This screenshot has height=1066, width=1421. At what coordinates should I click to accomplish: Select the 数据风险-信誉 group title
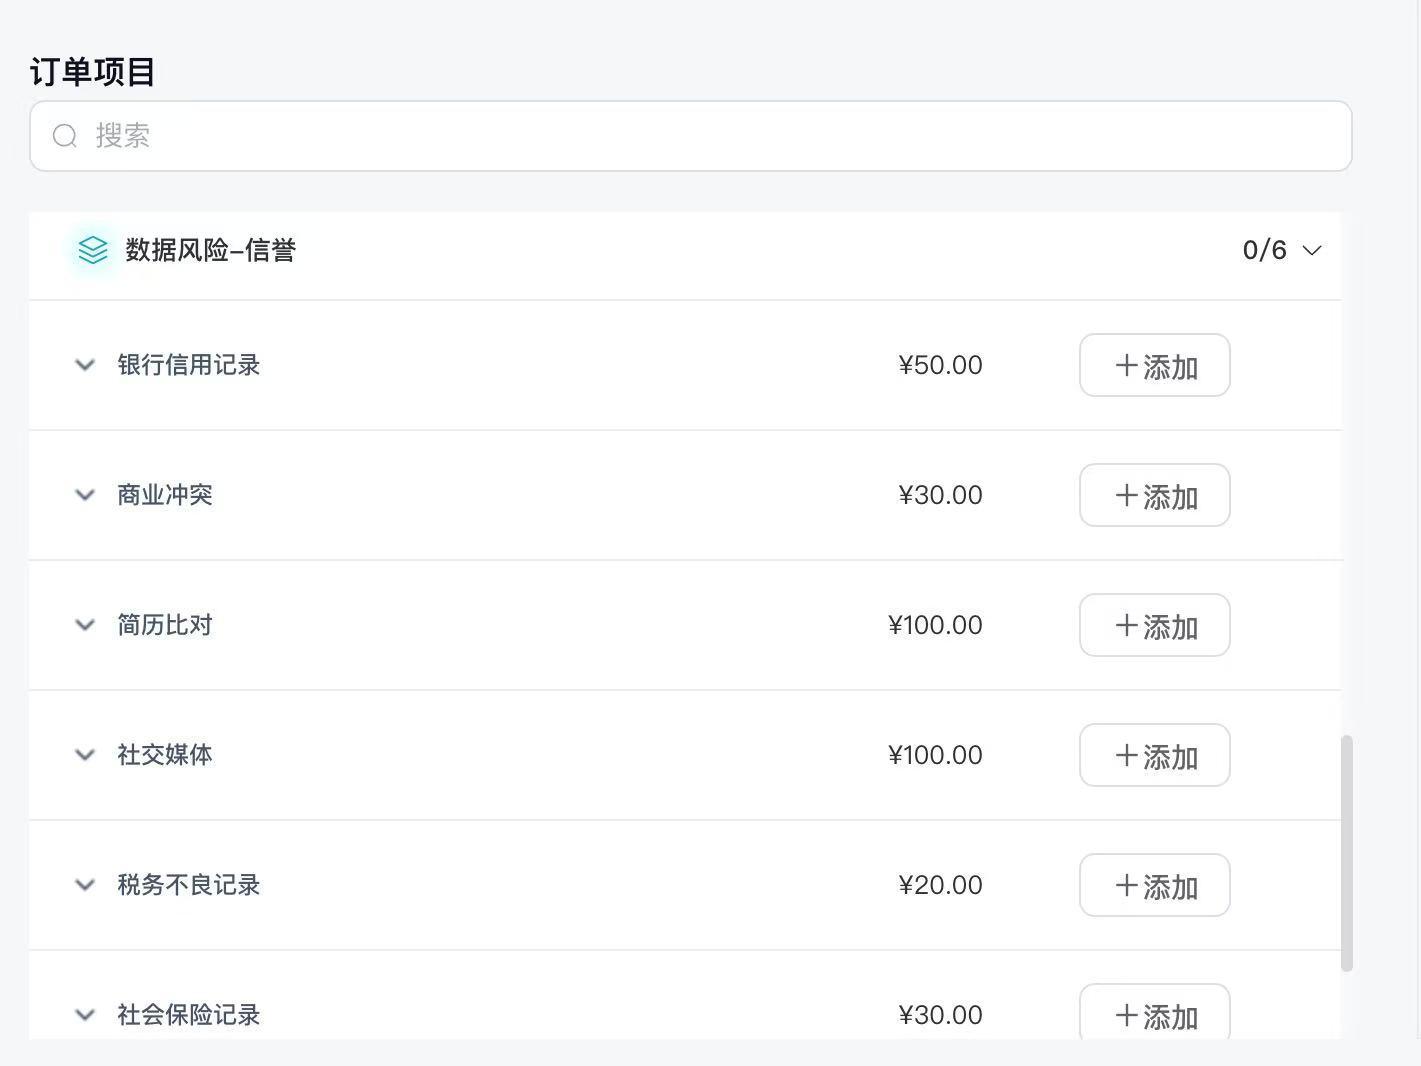coord(210,250)
